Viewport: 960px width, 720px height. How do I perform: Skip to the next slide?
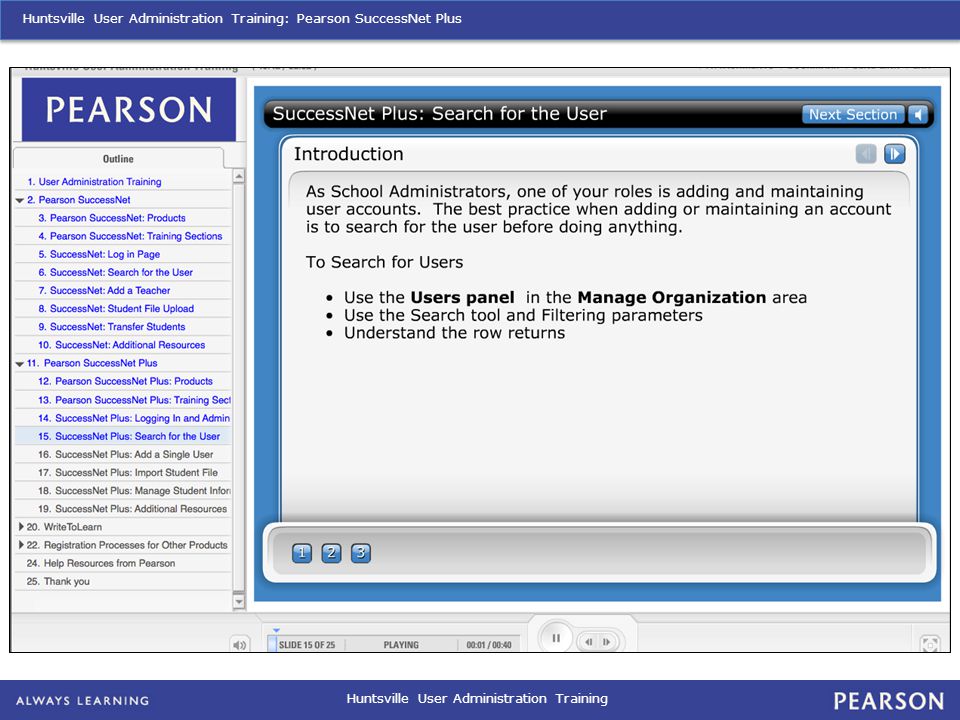point(607,642)
